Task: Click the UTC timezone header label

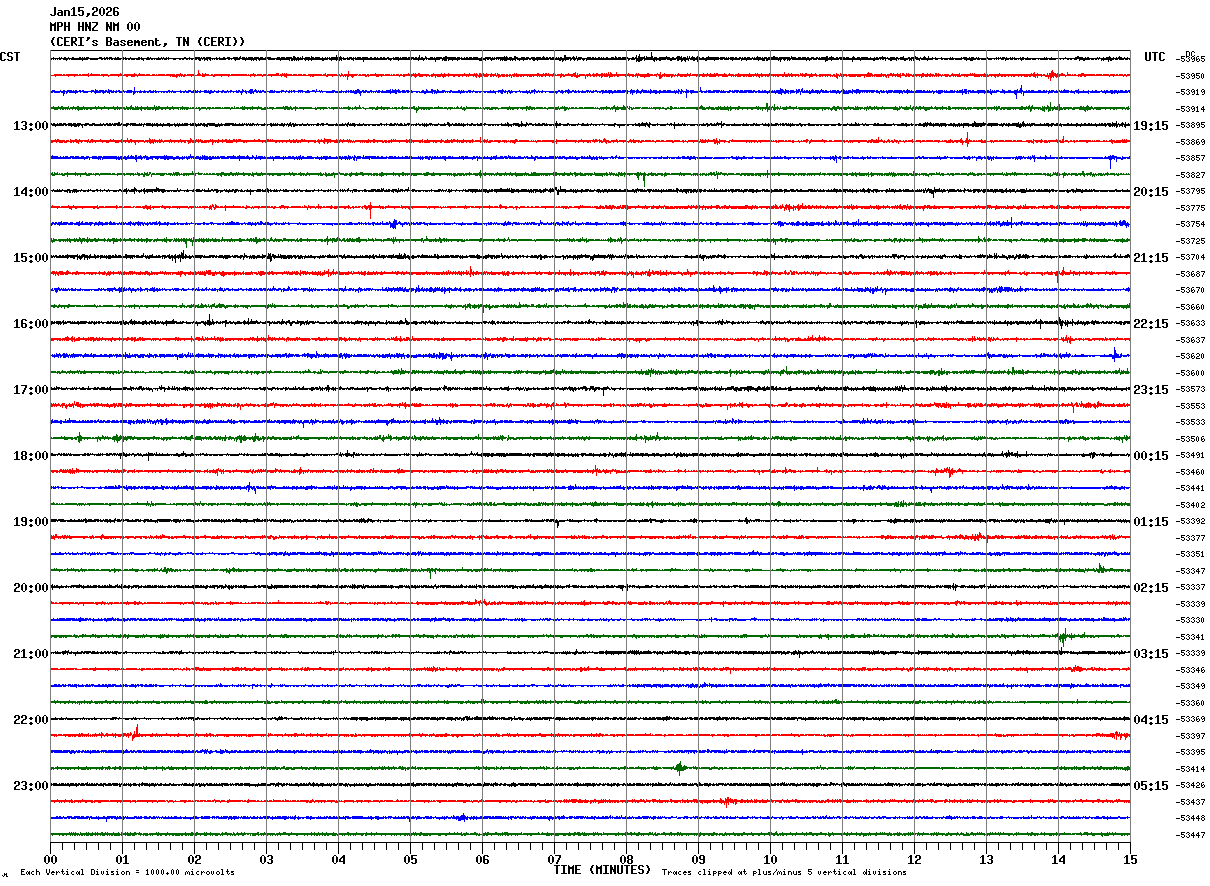Action: [1155, 57]
